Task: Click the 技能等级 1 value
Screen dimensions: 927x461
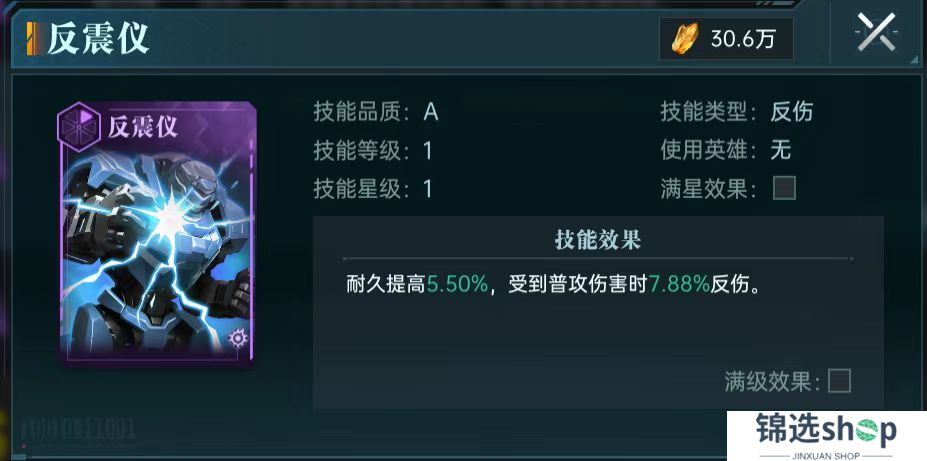Action: coord(428,151)
